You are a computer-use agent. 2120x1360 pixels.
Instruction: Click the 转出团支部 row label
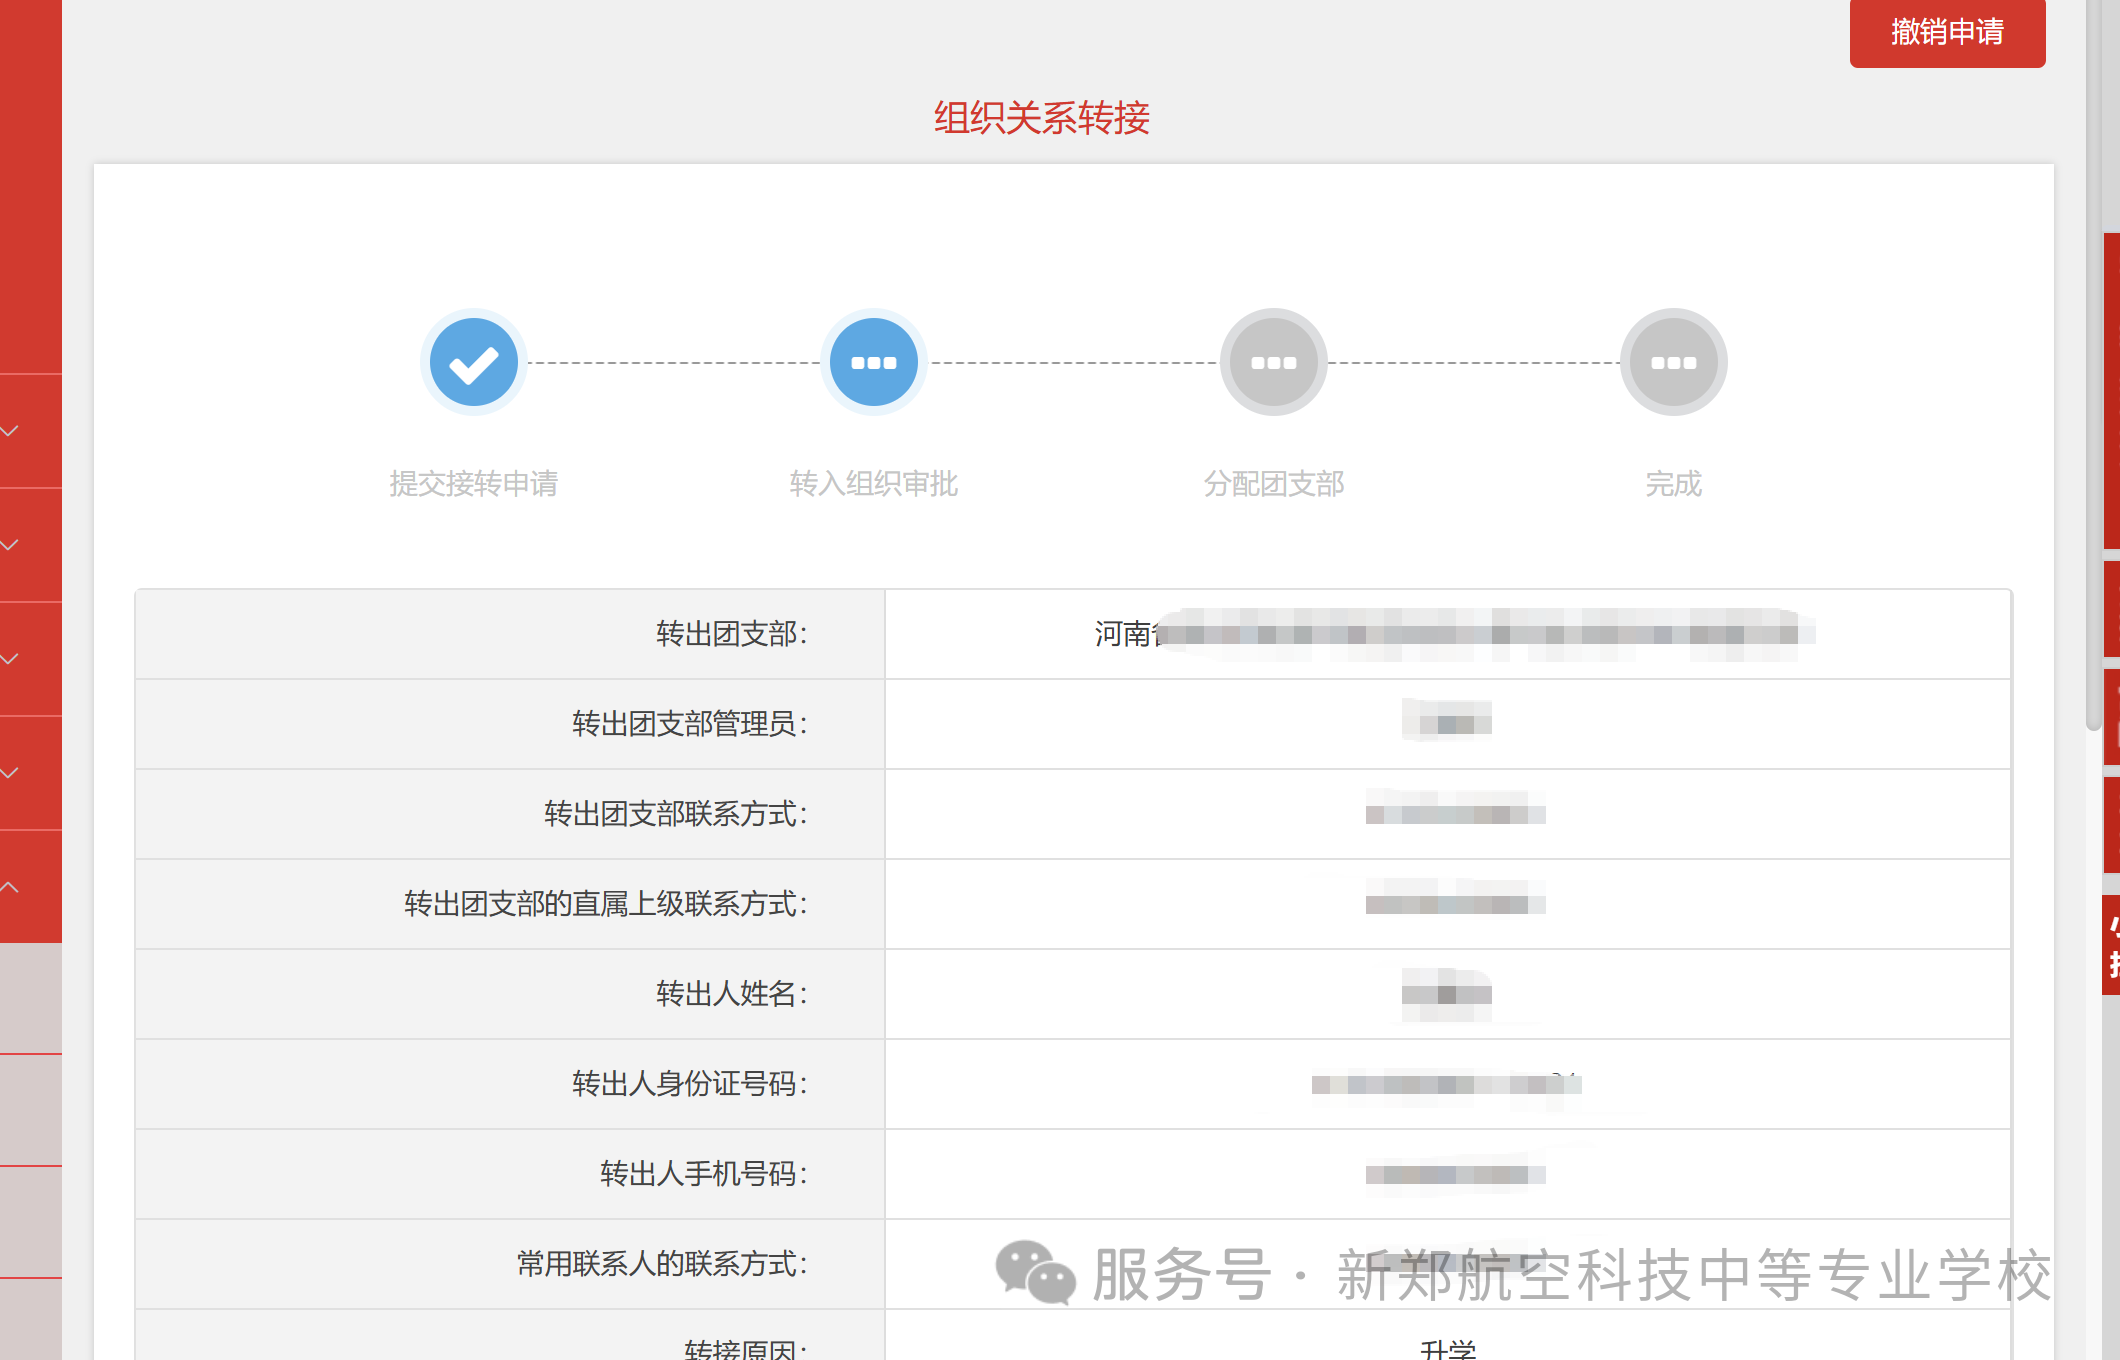pos(732,634)
